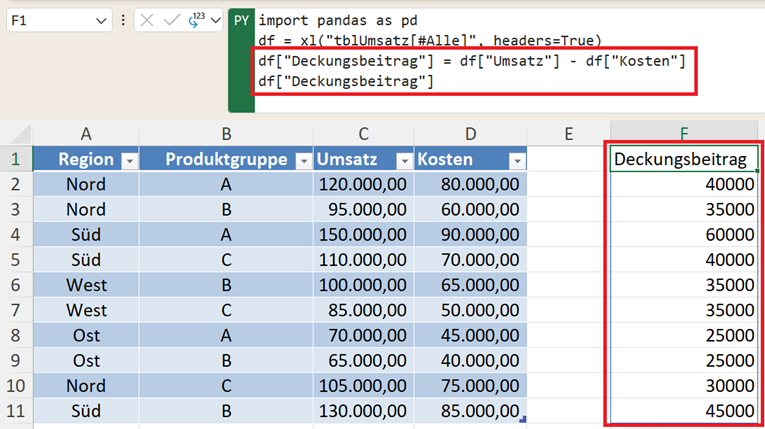The height and width of the screenshot is (429, 765).
Task: Open the Umsatz column filter button
Action: pos(403,160)
